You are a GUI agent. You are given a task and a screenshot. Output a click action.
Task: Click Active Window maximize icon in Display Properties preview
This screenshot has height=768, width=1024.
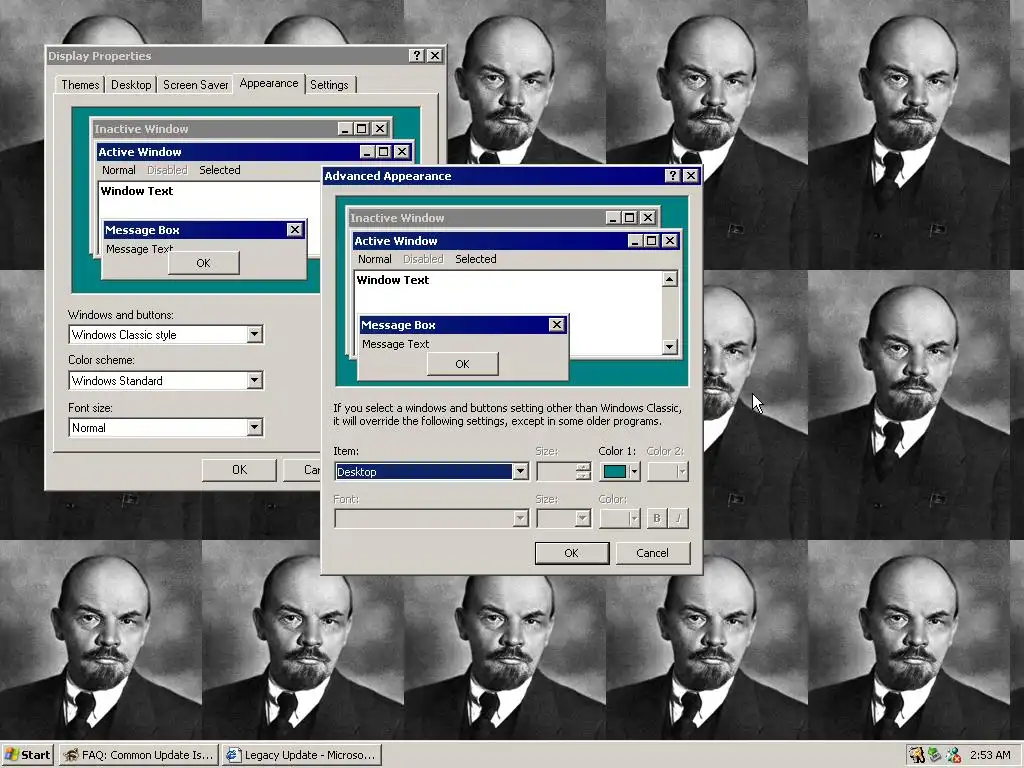point(383,152)
